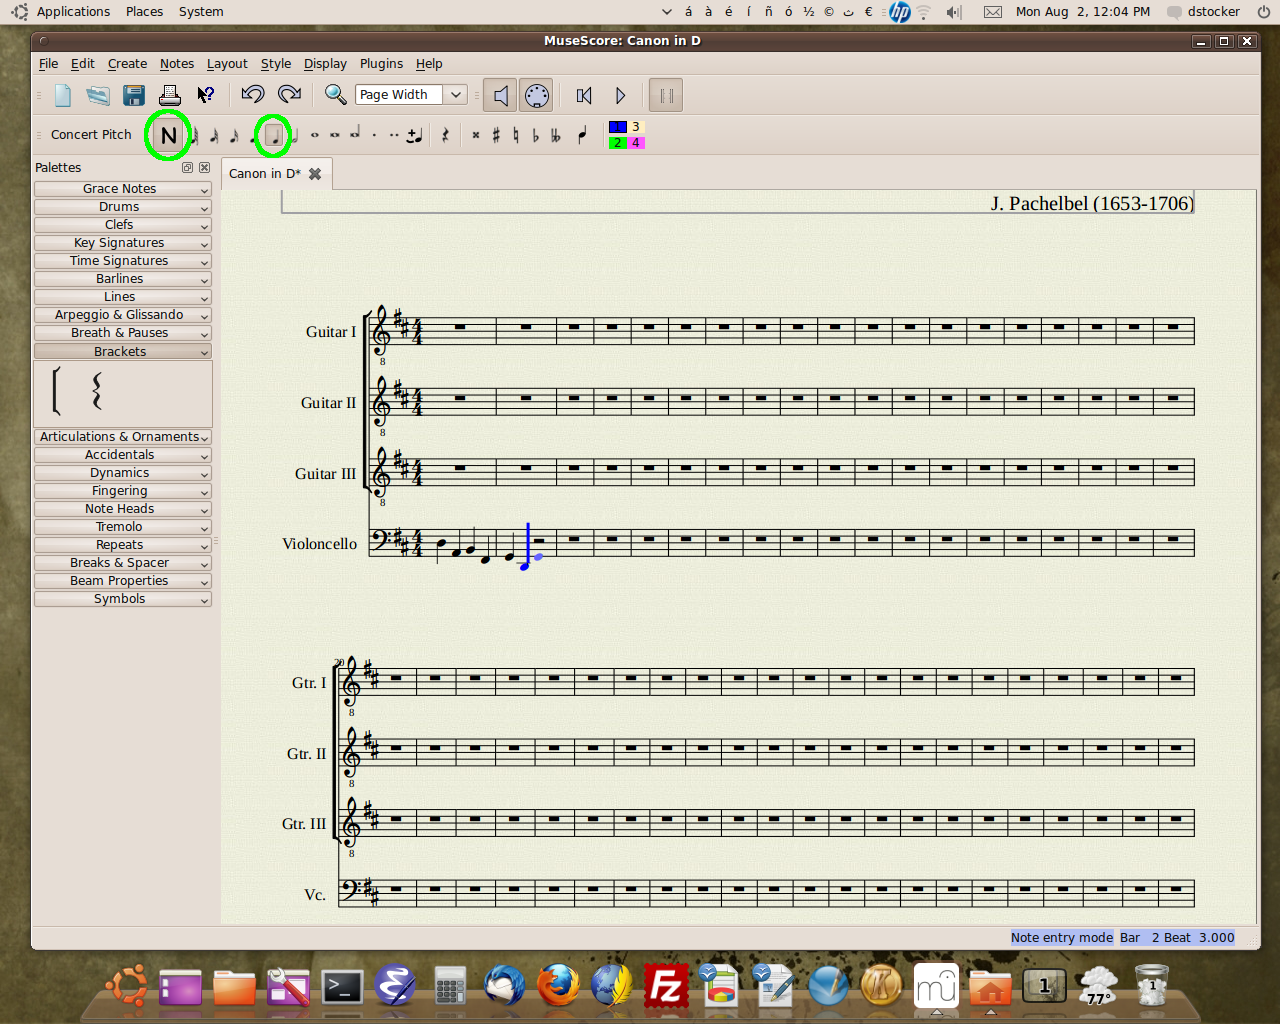Image resolution: width=1280 pixels, height=1024 pixels.
Task: Select the quarter note duration icon
Action: tap(272, 135)
